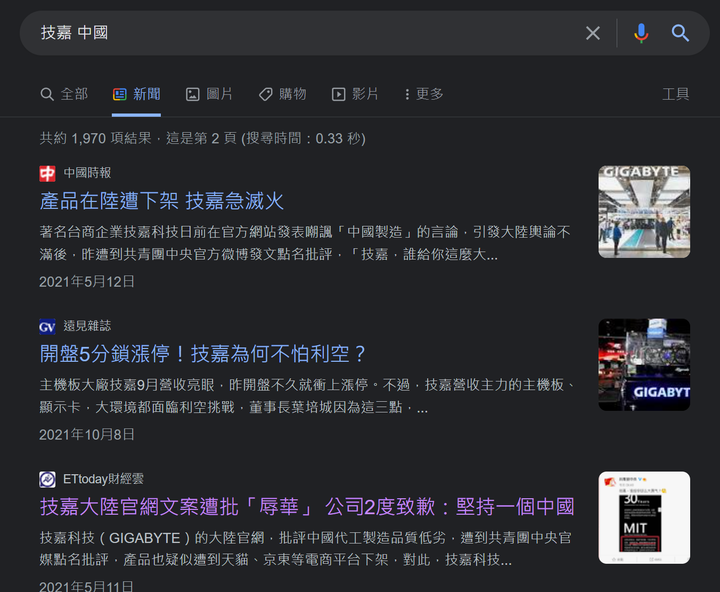Click the date 2021年10月8日
720x592 pixels.
tap(87, 434)
